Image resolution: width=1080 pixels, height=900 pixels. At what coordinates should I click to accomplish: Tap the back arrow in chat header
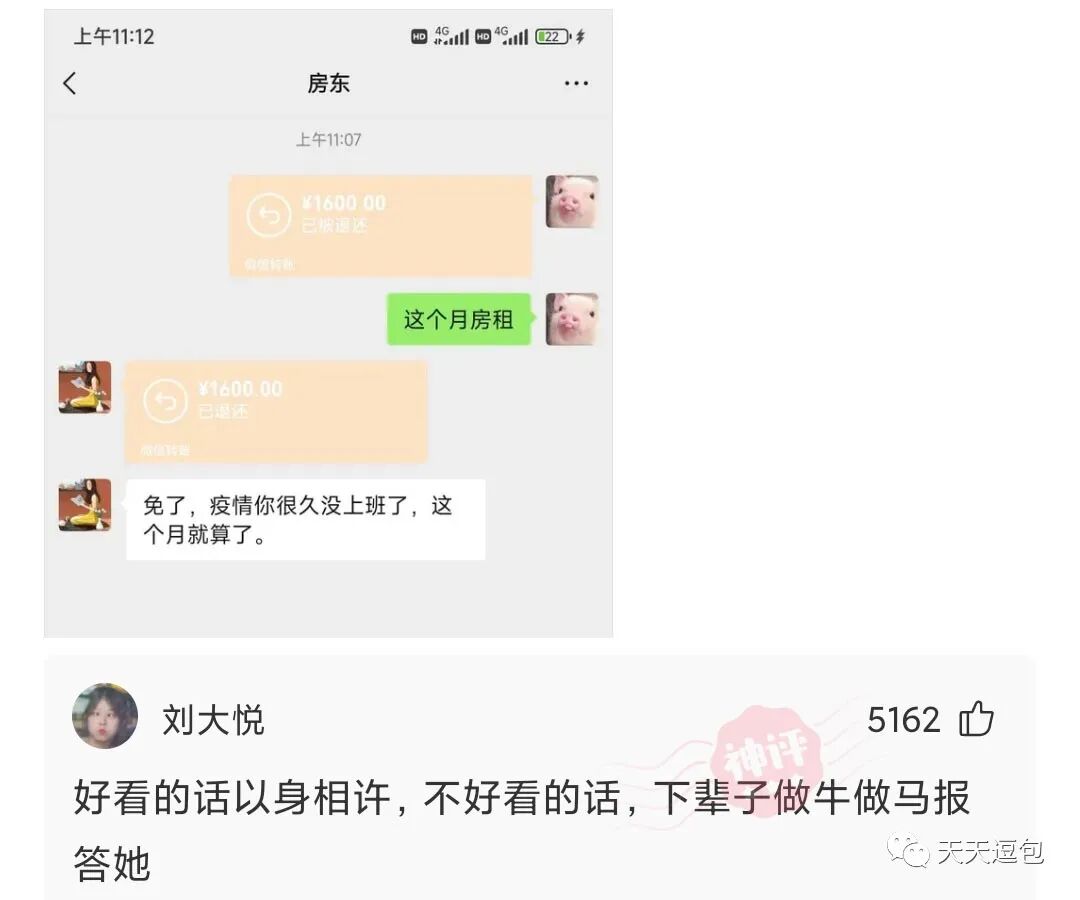pos(70,83)
